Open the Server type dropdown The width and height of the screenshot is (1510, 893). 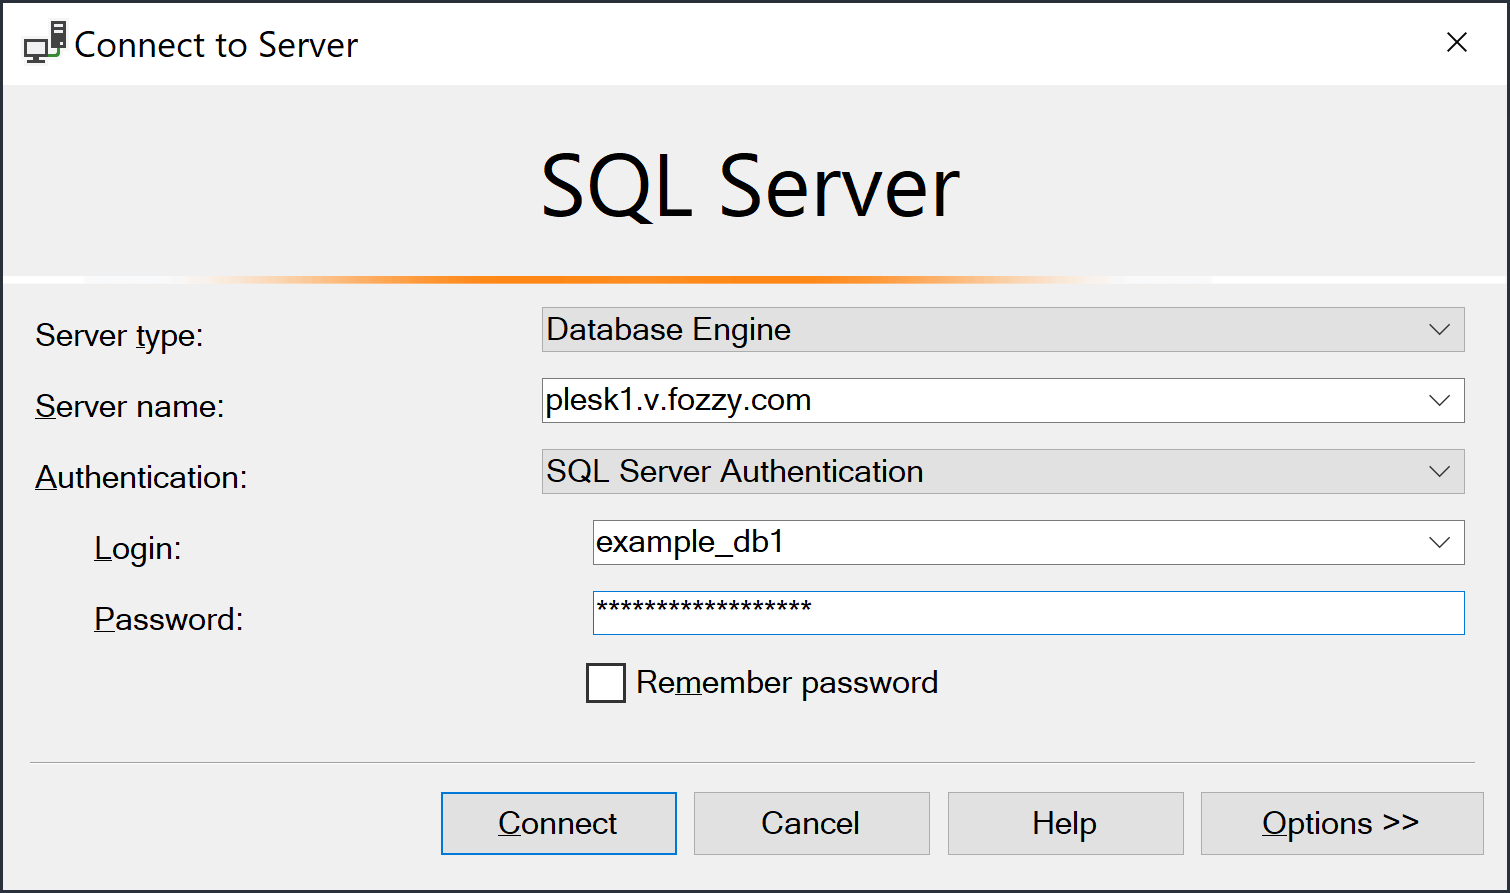(1003, 330)
